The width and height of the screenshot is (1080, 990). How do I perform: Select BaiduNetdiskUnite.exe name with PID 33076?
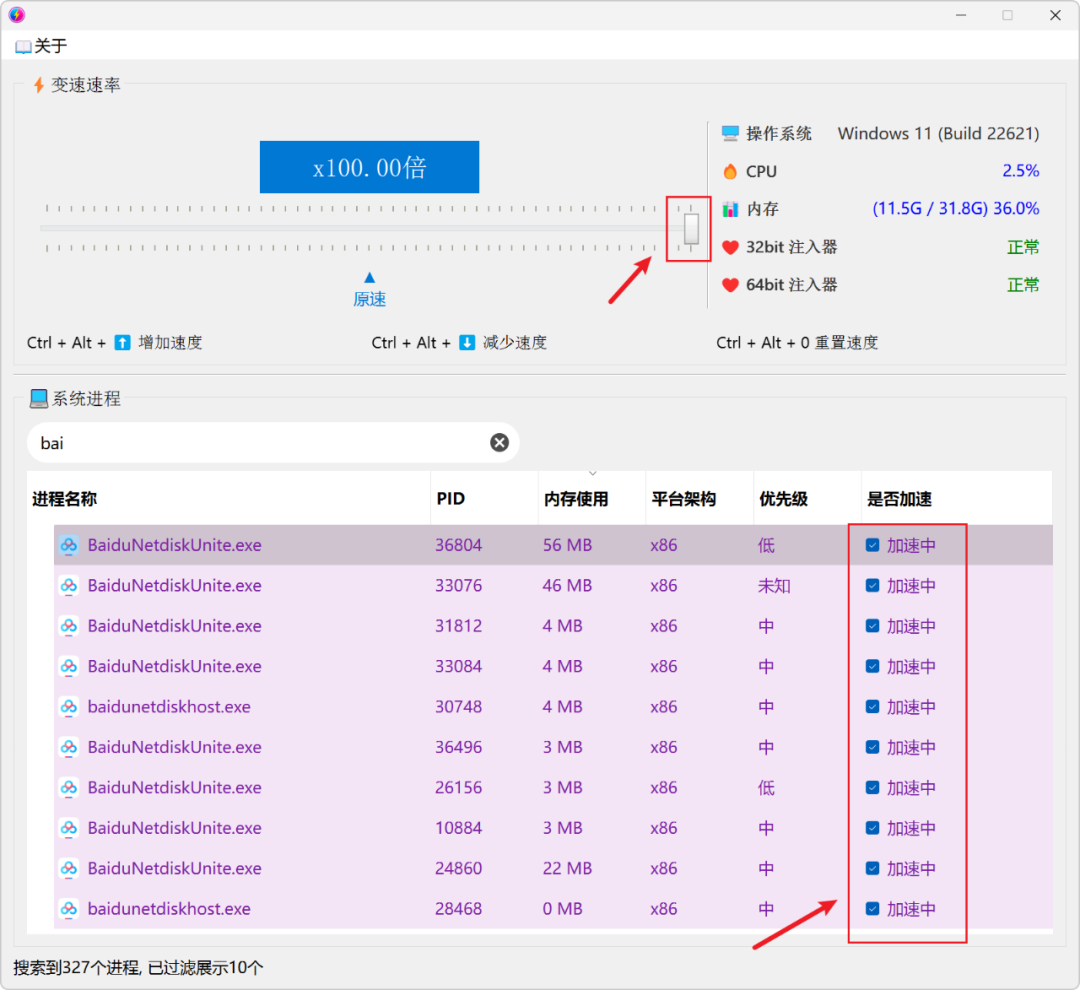click(x=174, y=586)
